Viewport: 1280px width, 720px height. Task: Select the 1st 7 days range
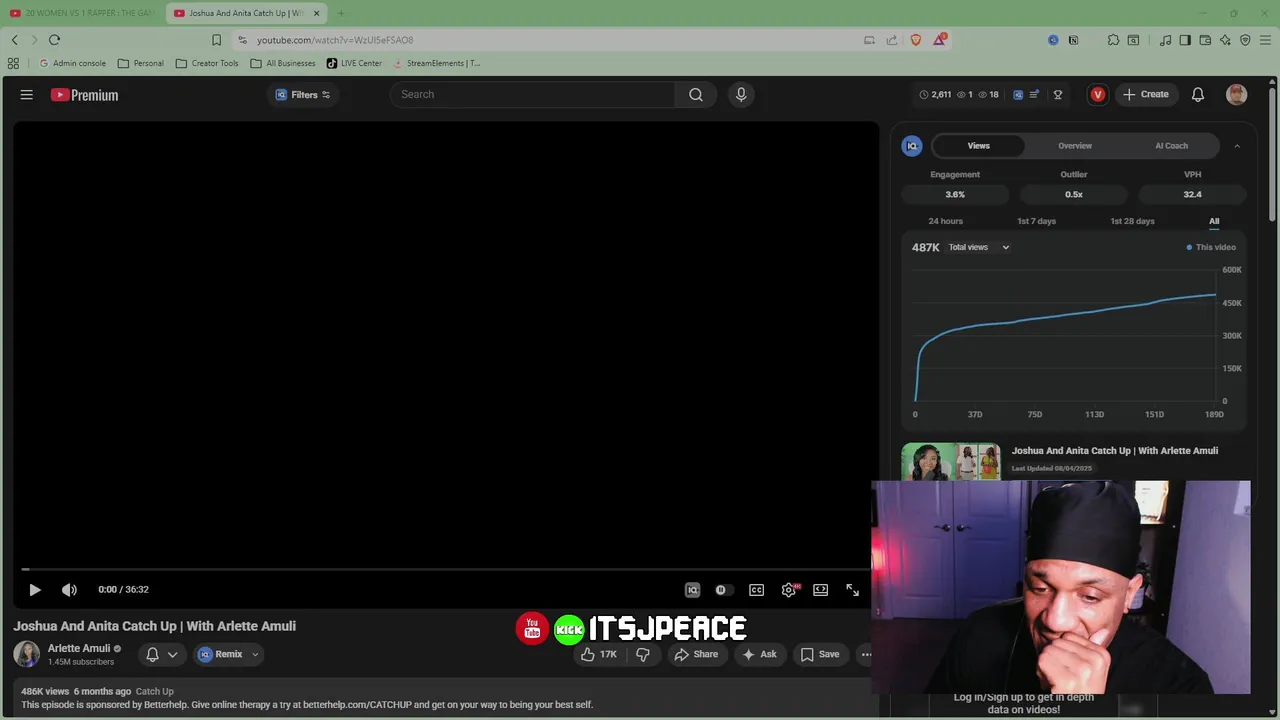[x=1036, y=221]
